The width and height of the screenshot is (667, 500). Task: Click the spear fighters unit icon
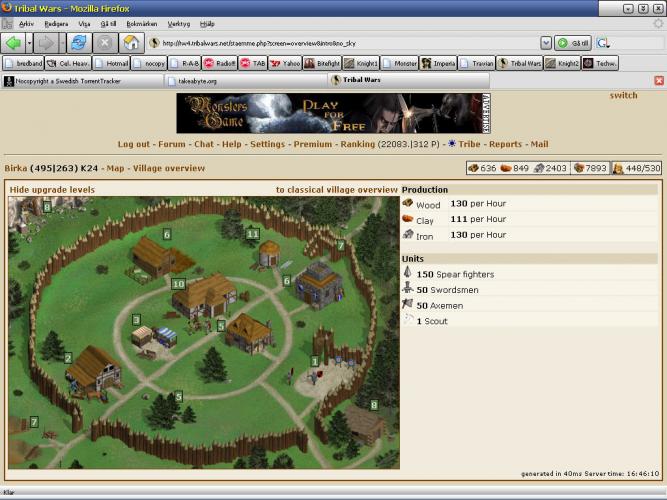408,274
